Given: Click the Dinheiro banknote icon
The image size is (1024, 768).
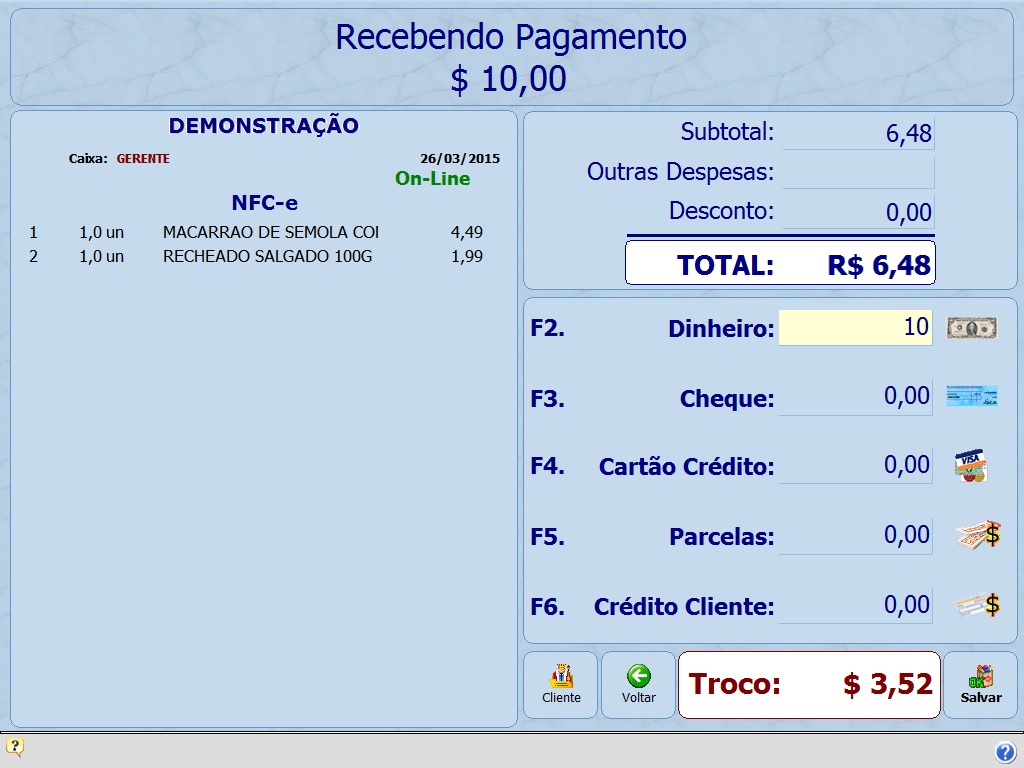Looking at the screenshot, I should (972, 327).
